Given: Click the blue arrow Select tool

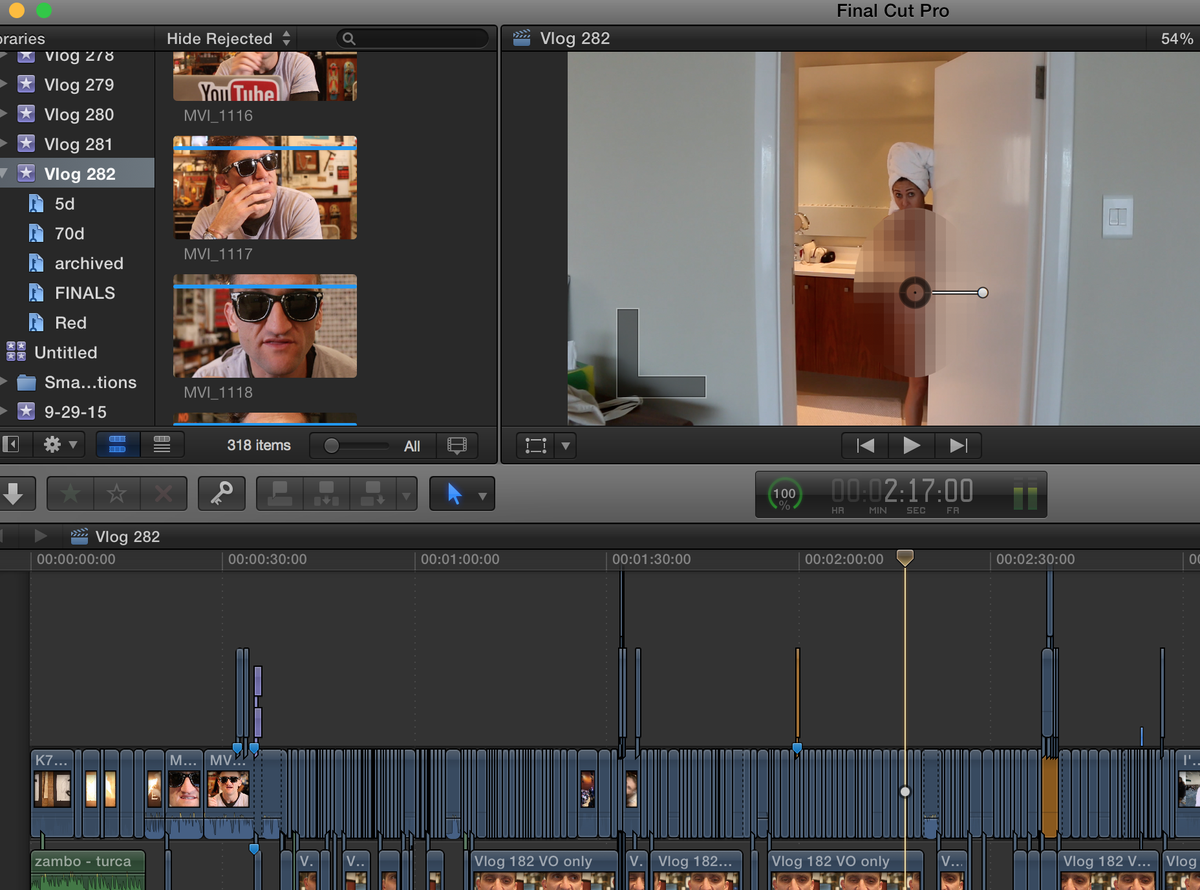Looking at the screenshot, I should click(455, 493).
